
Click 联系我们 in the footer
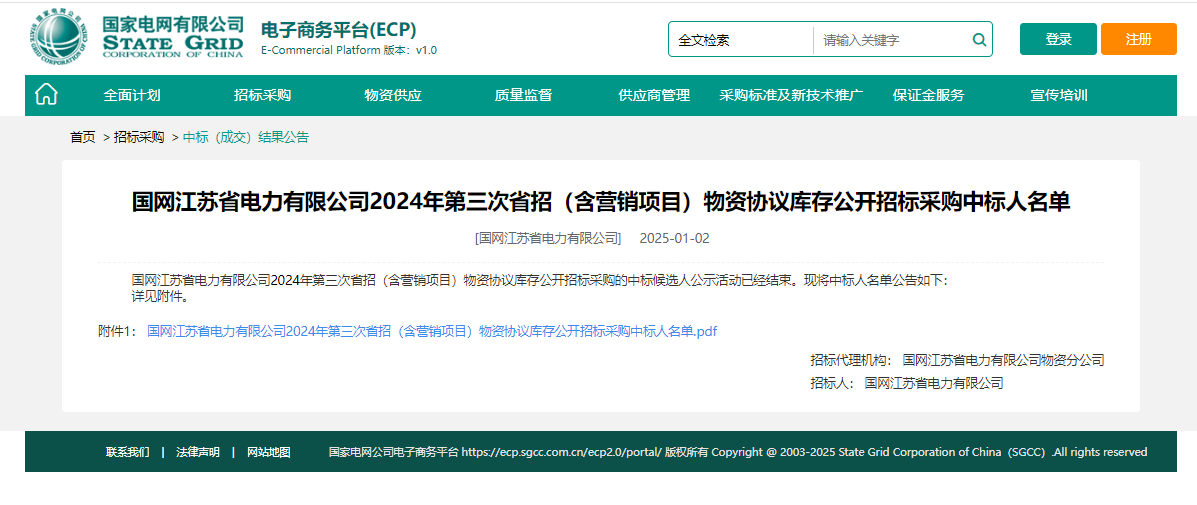coord(128,452)
